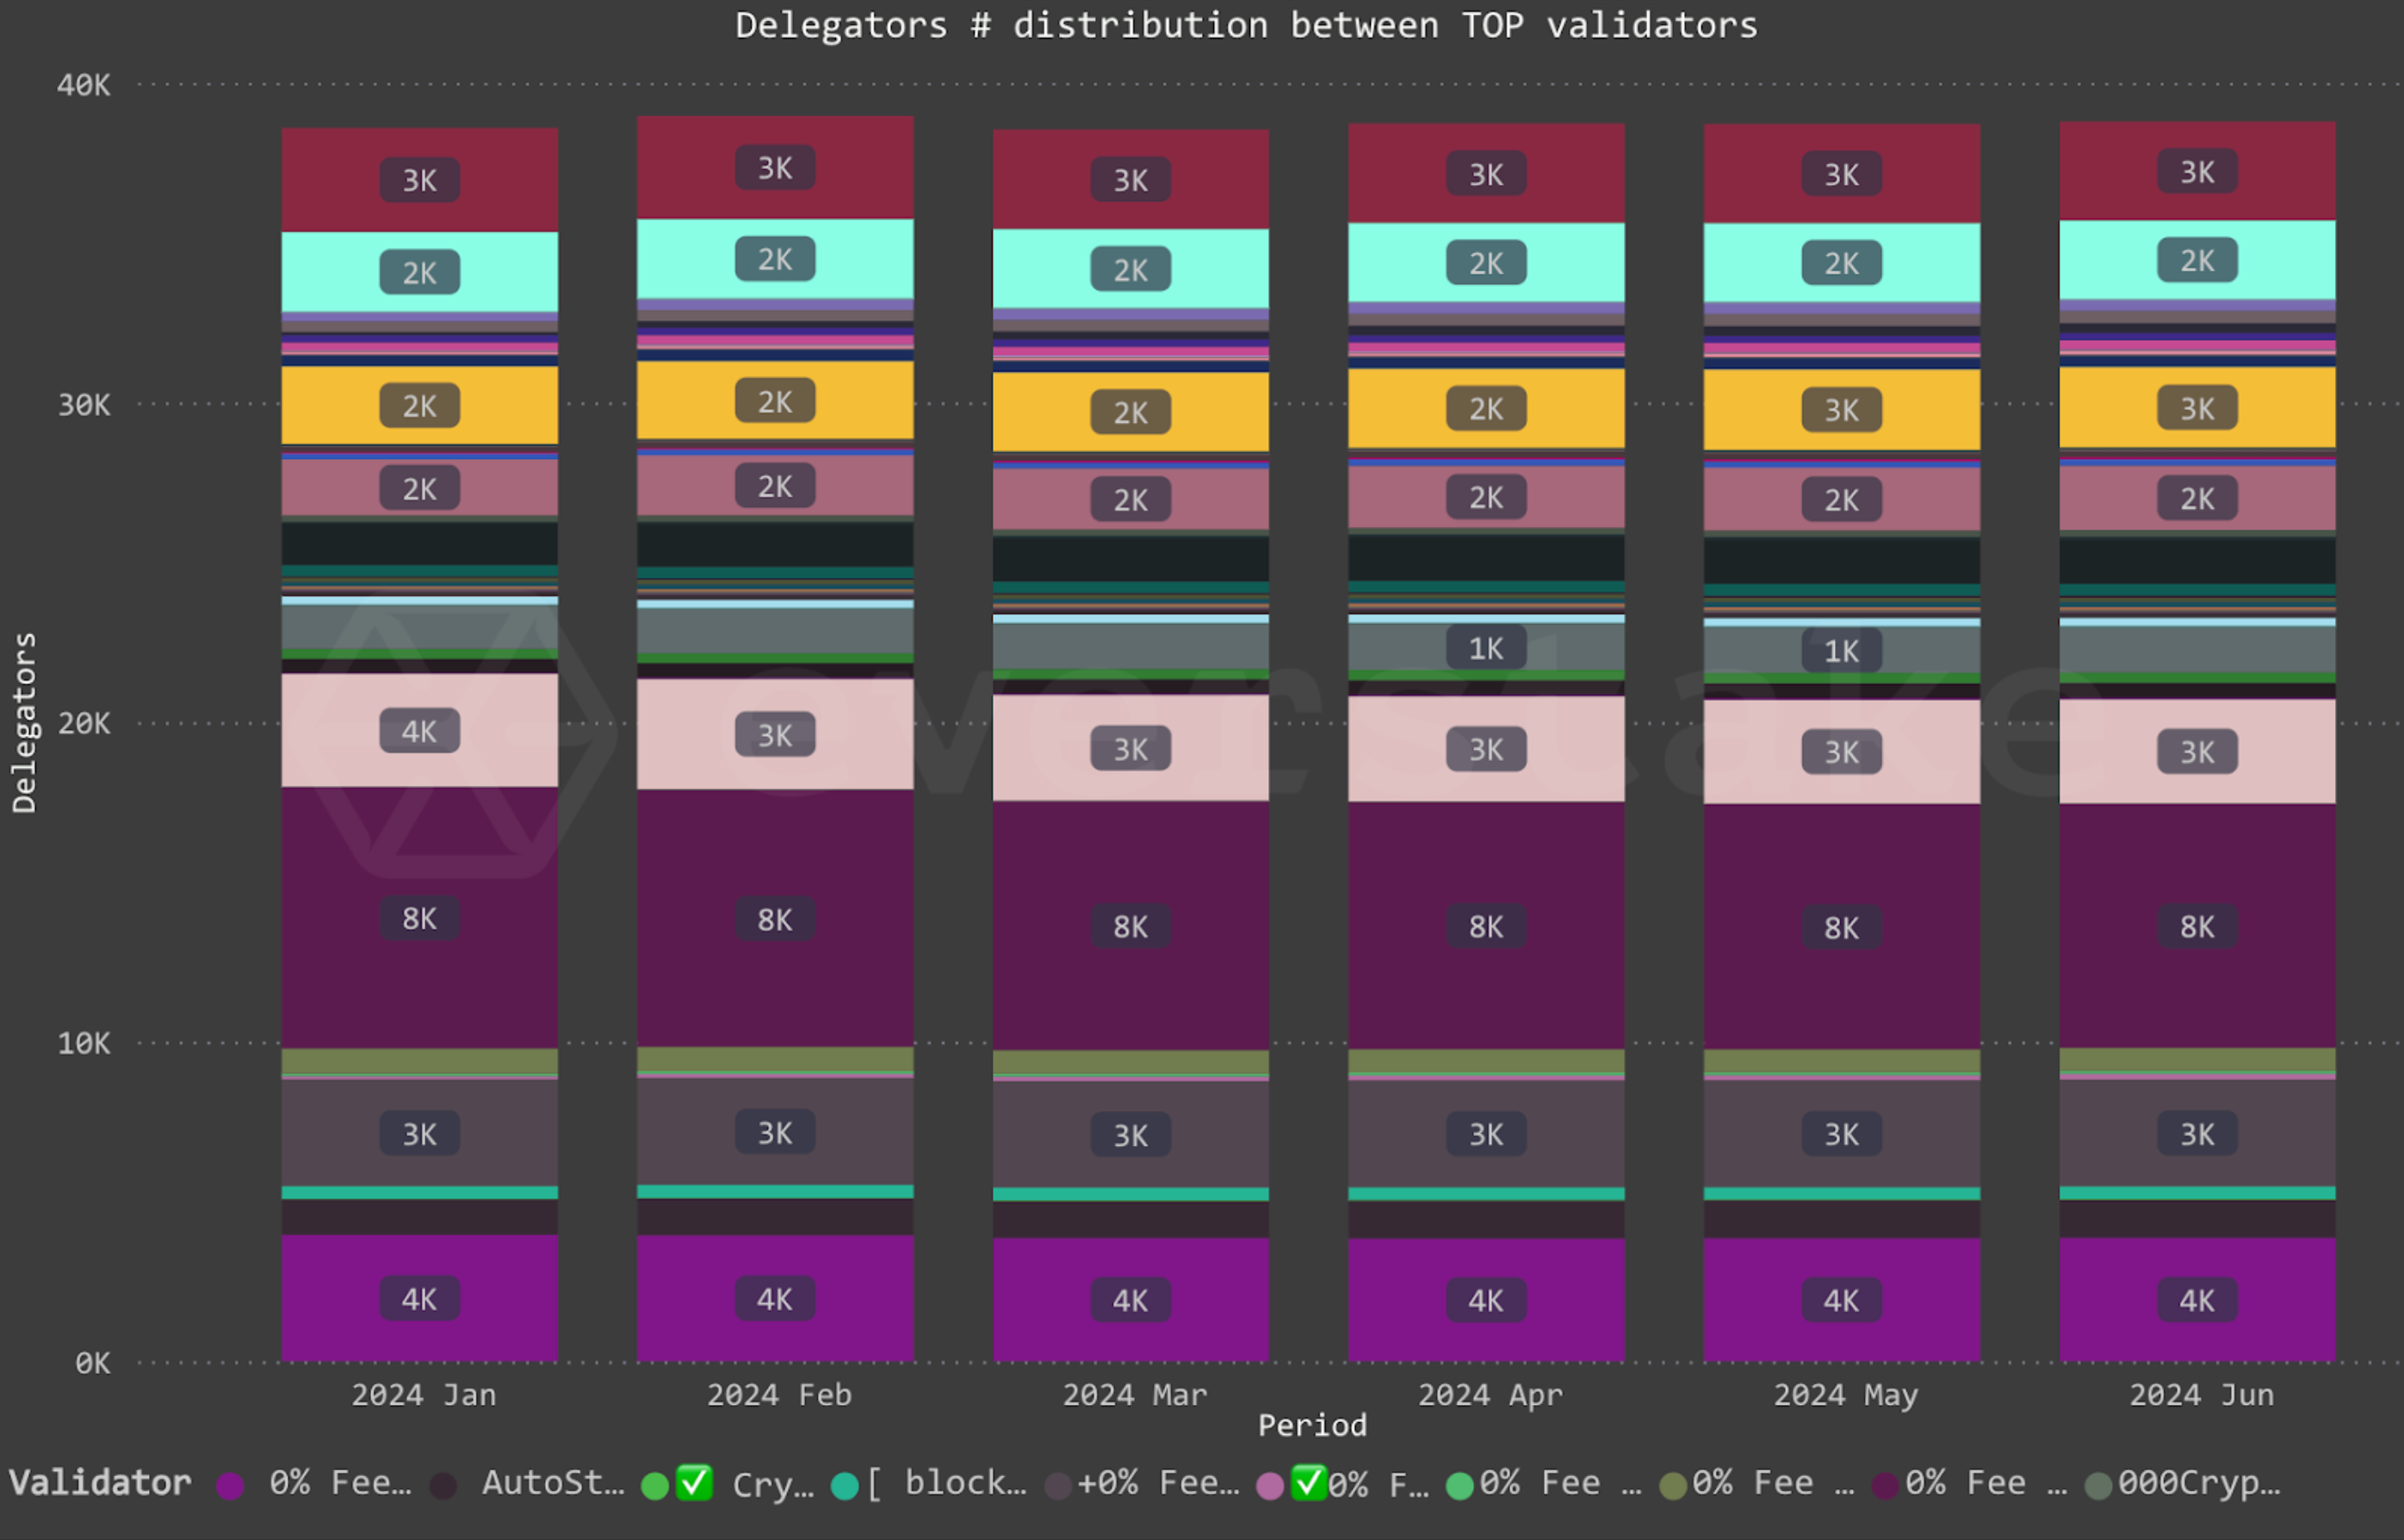Select the 4K purple bottom segment in 2024 Apr
Image resolution: width=2404 pixels, height=1540 pixels.
pos(1486,1300)
